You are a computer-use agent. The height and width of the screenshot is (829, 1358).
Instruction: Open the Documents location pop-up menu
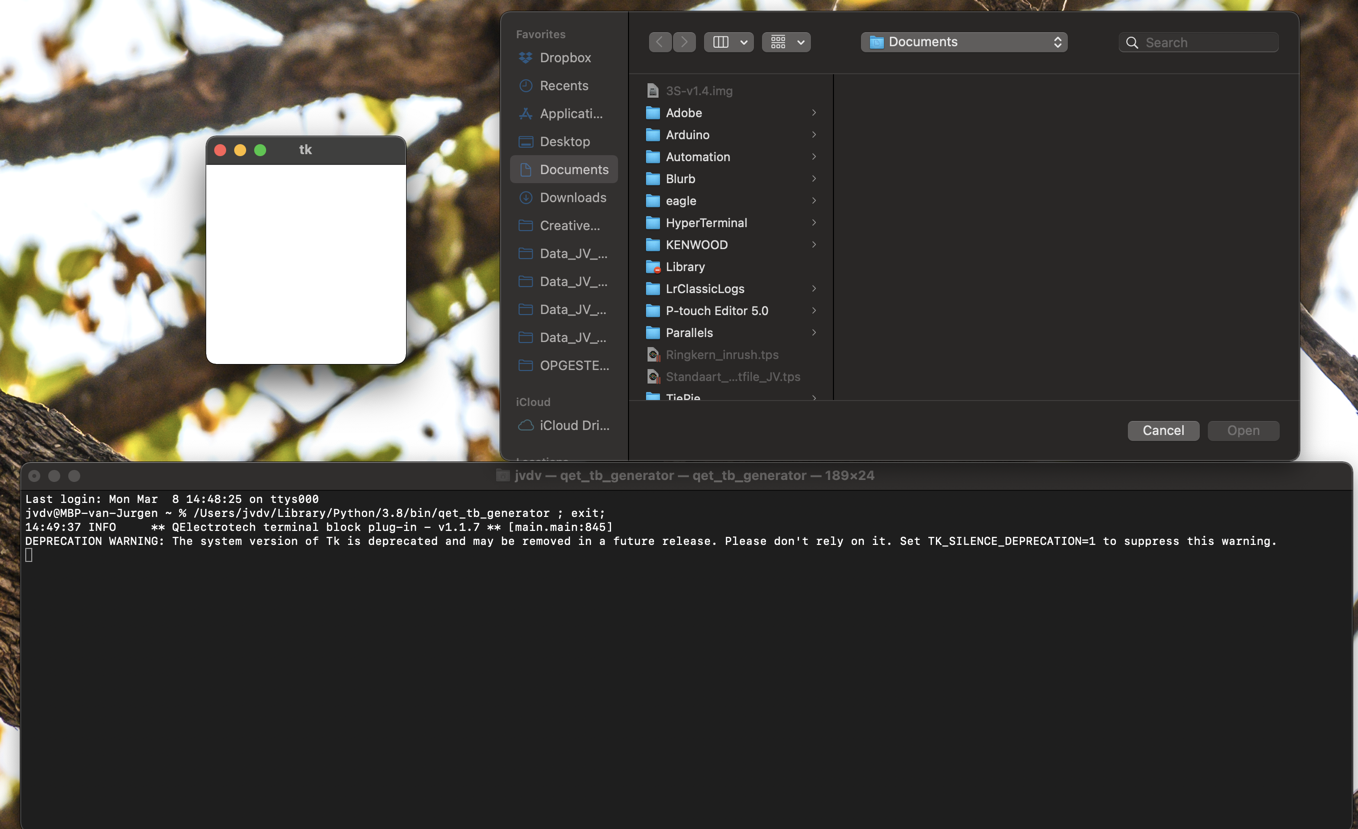coord(964,42)
